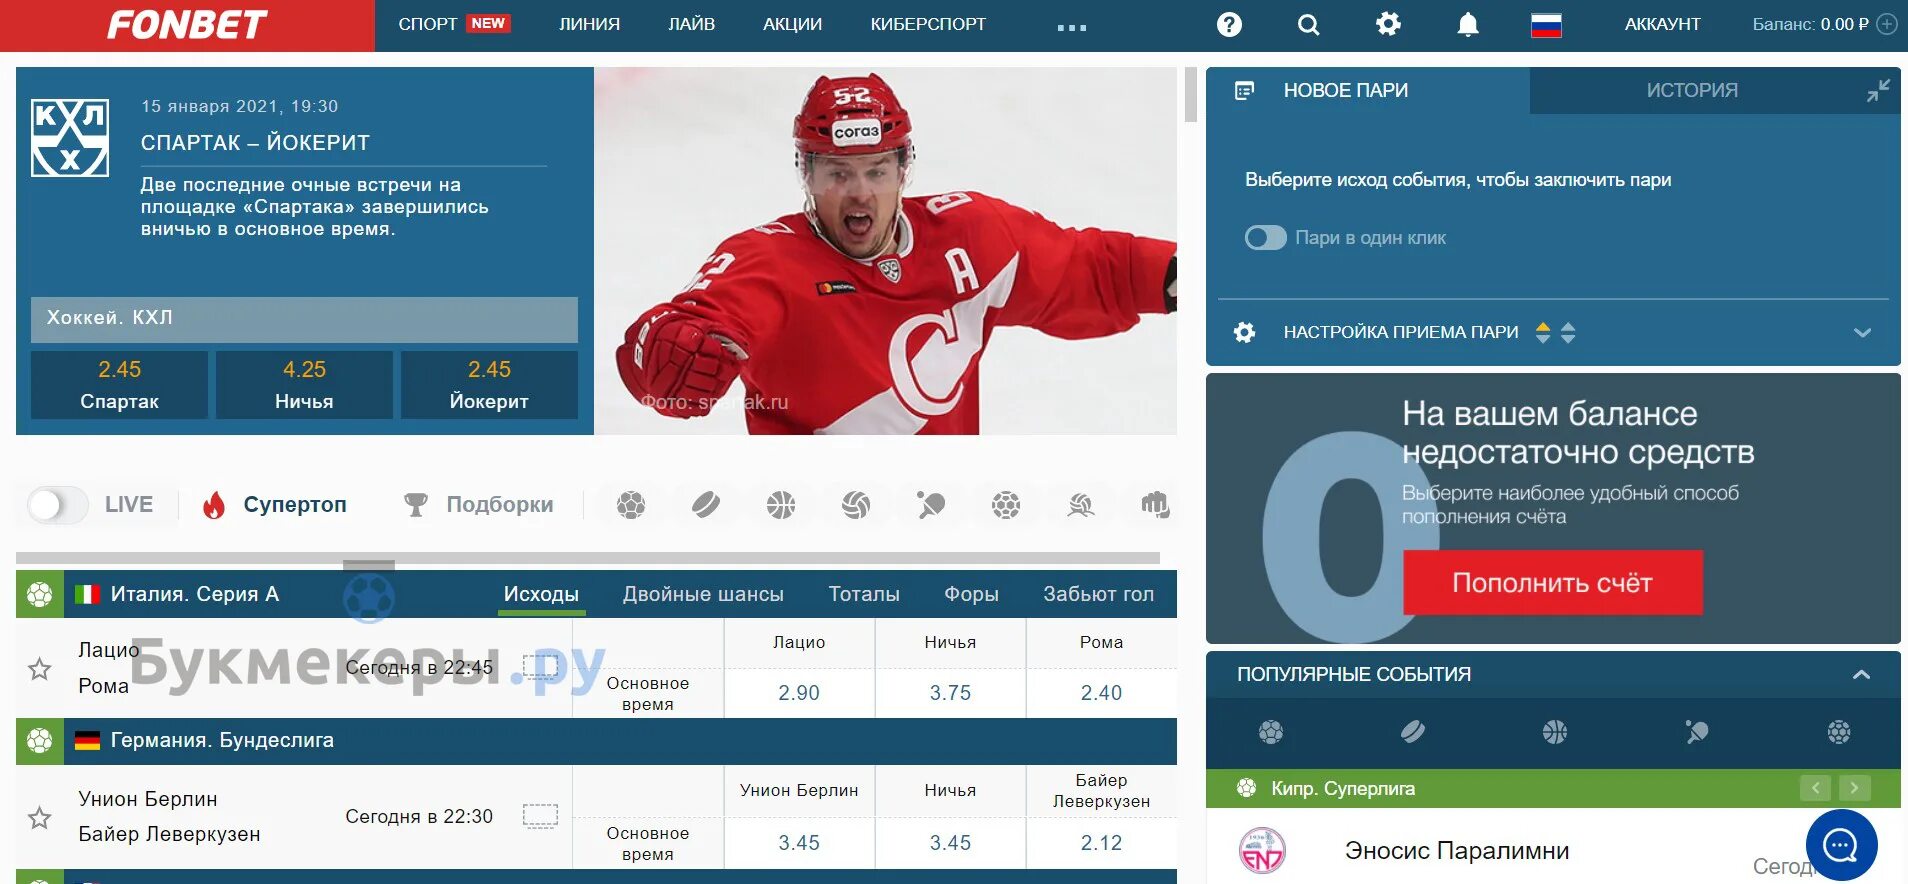Viewport: 1908px width, 884px height.
Task: Open broadcast icon for Union Berlin match
Action: click(540, 816)
